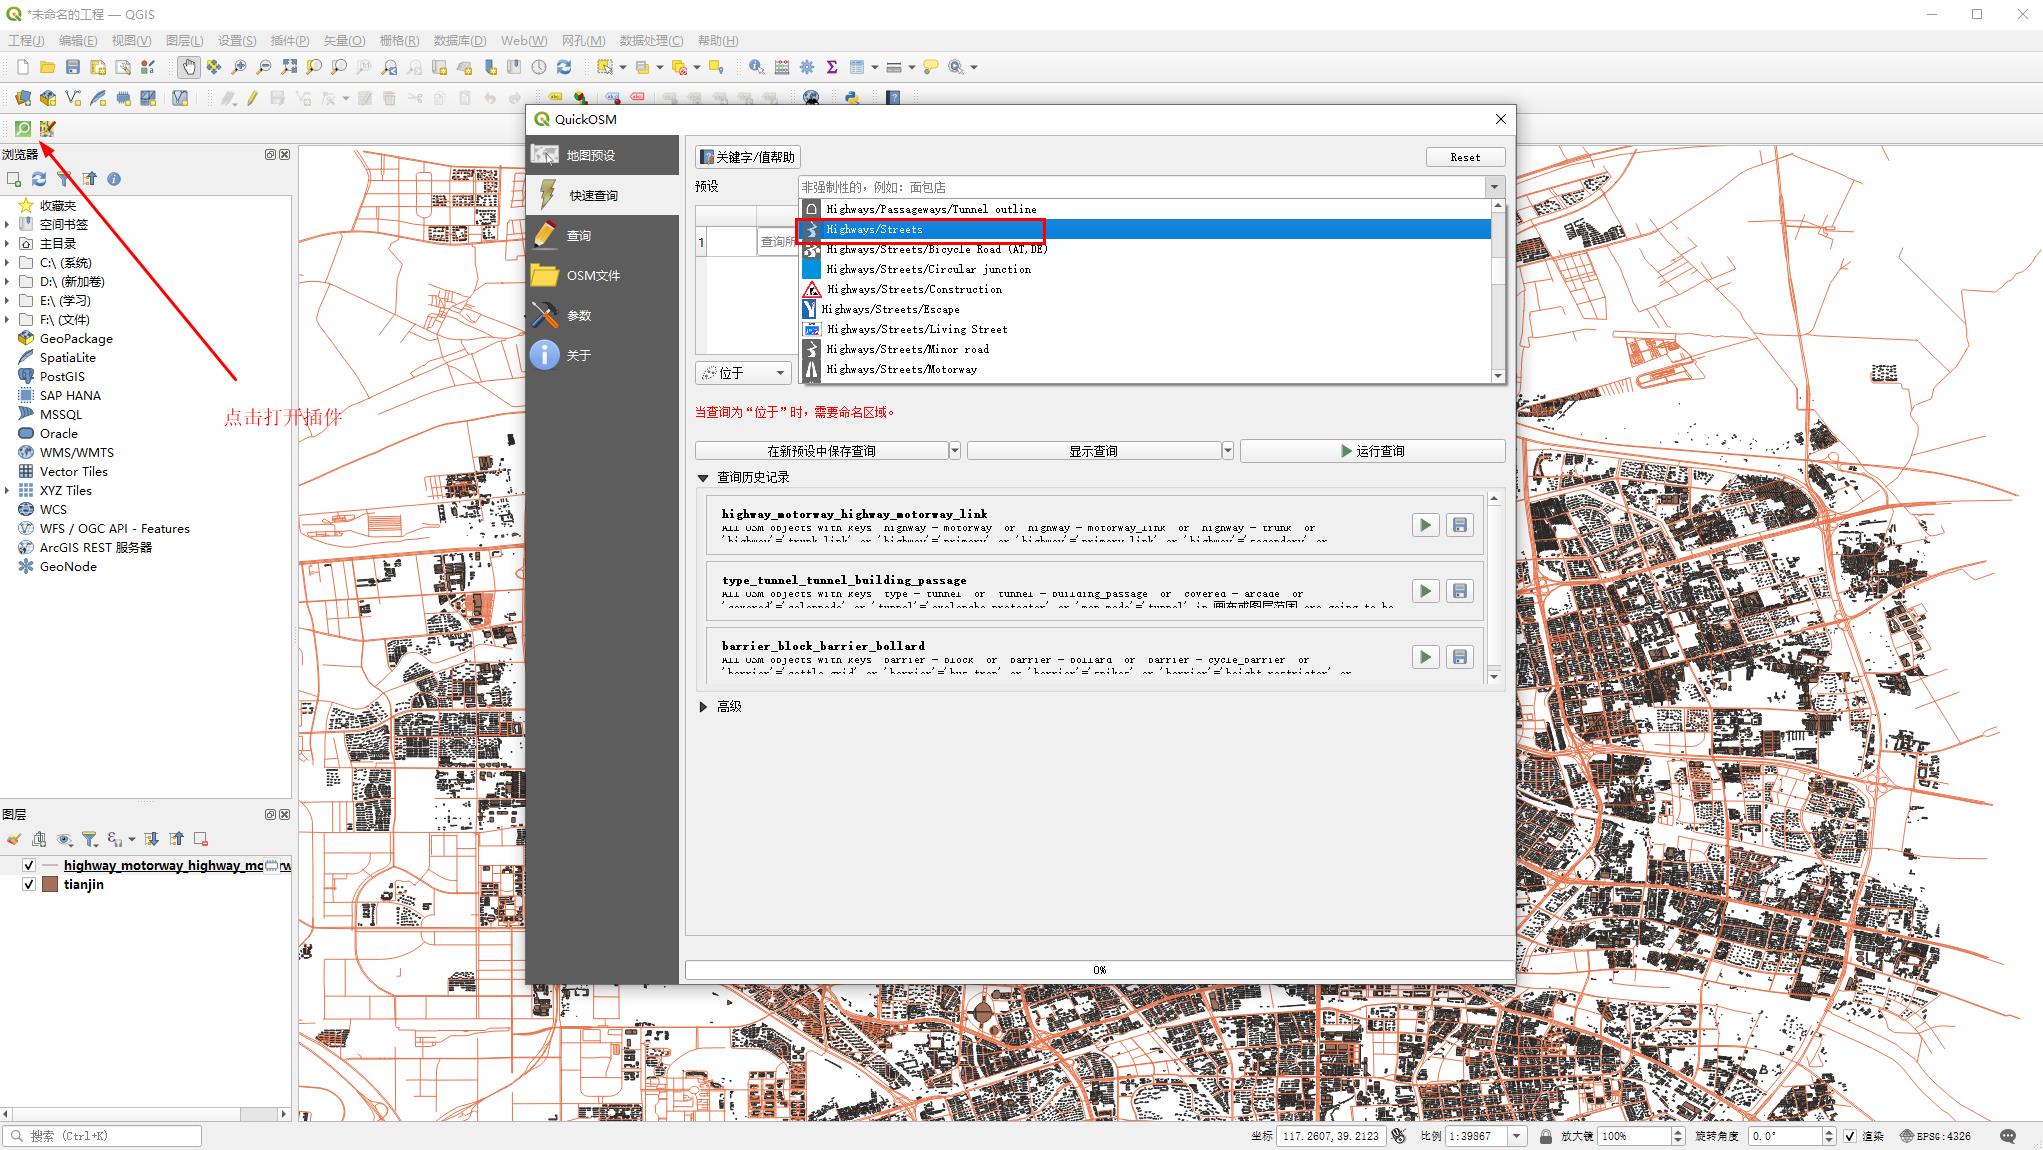Uncheck the highway_motorway layer visibility
Image resolution: width=2043 pixels, height=1150 pixels.
[x=29, y=865]
